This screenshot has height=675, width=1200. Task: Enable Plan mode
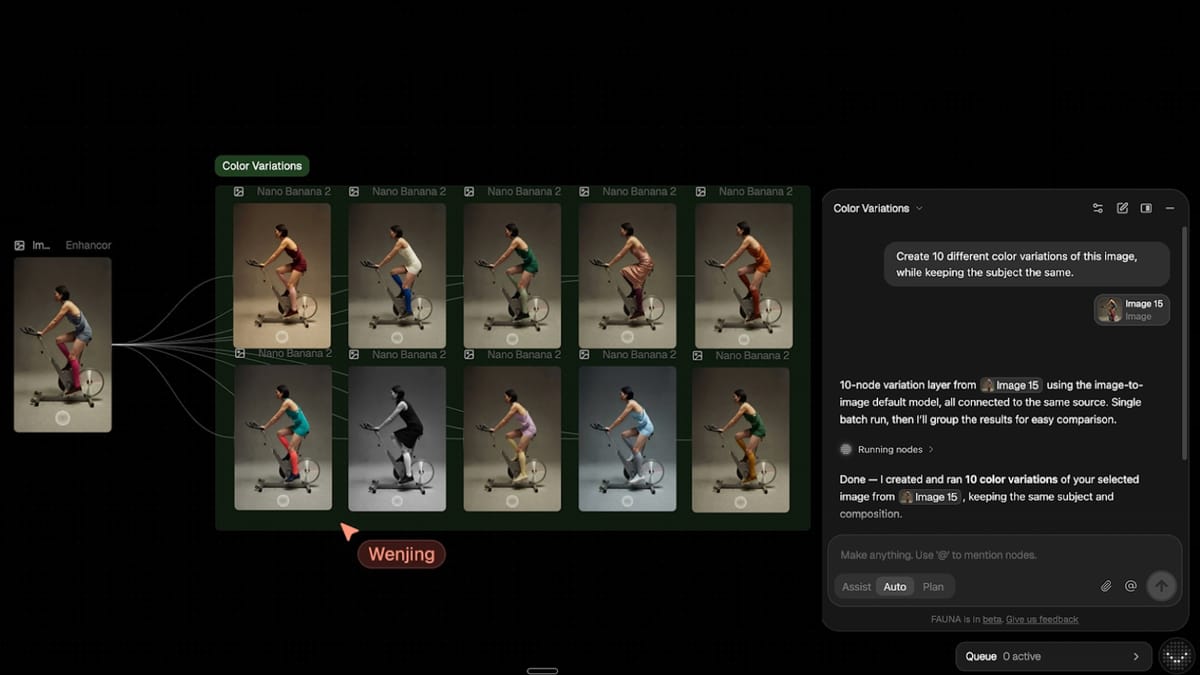coord(933,586)
